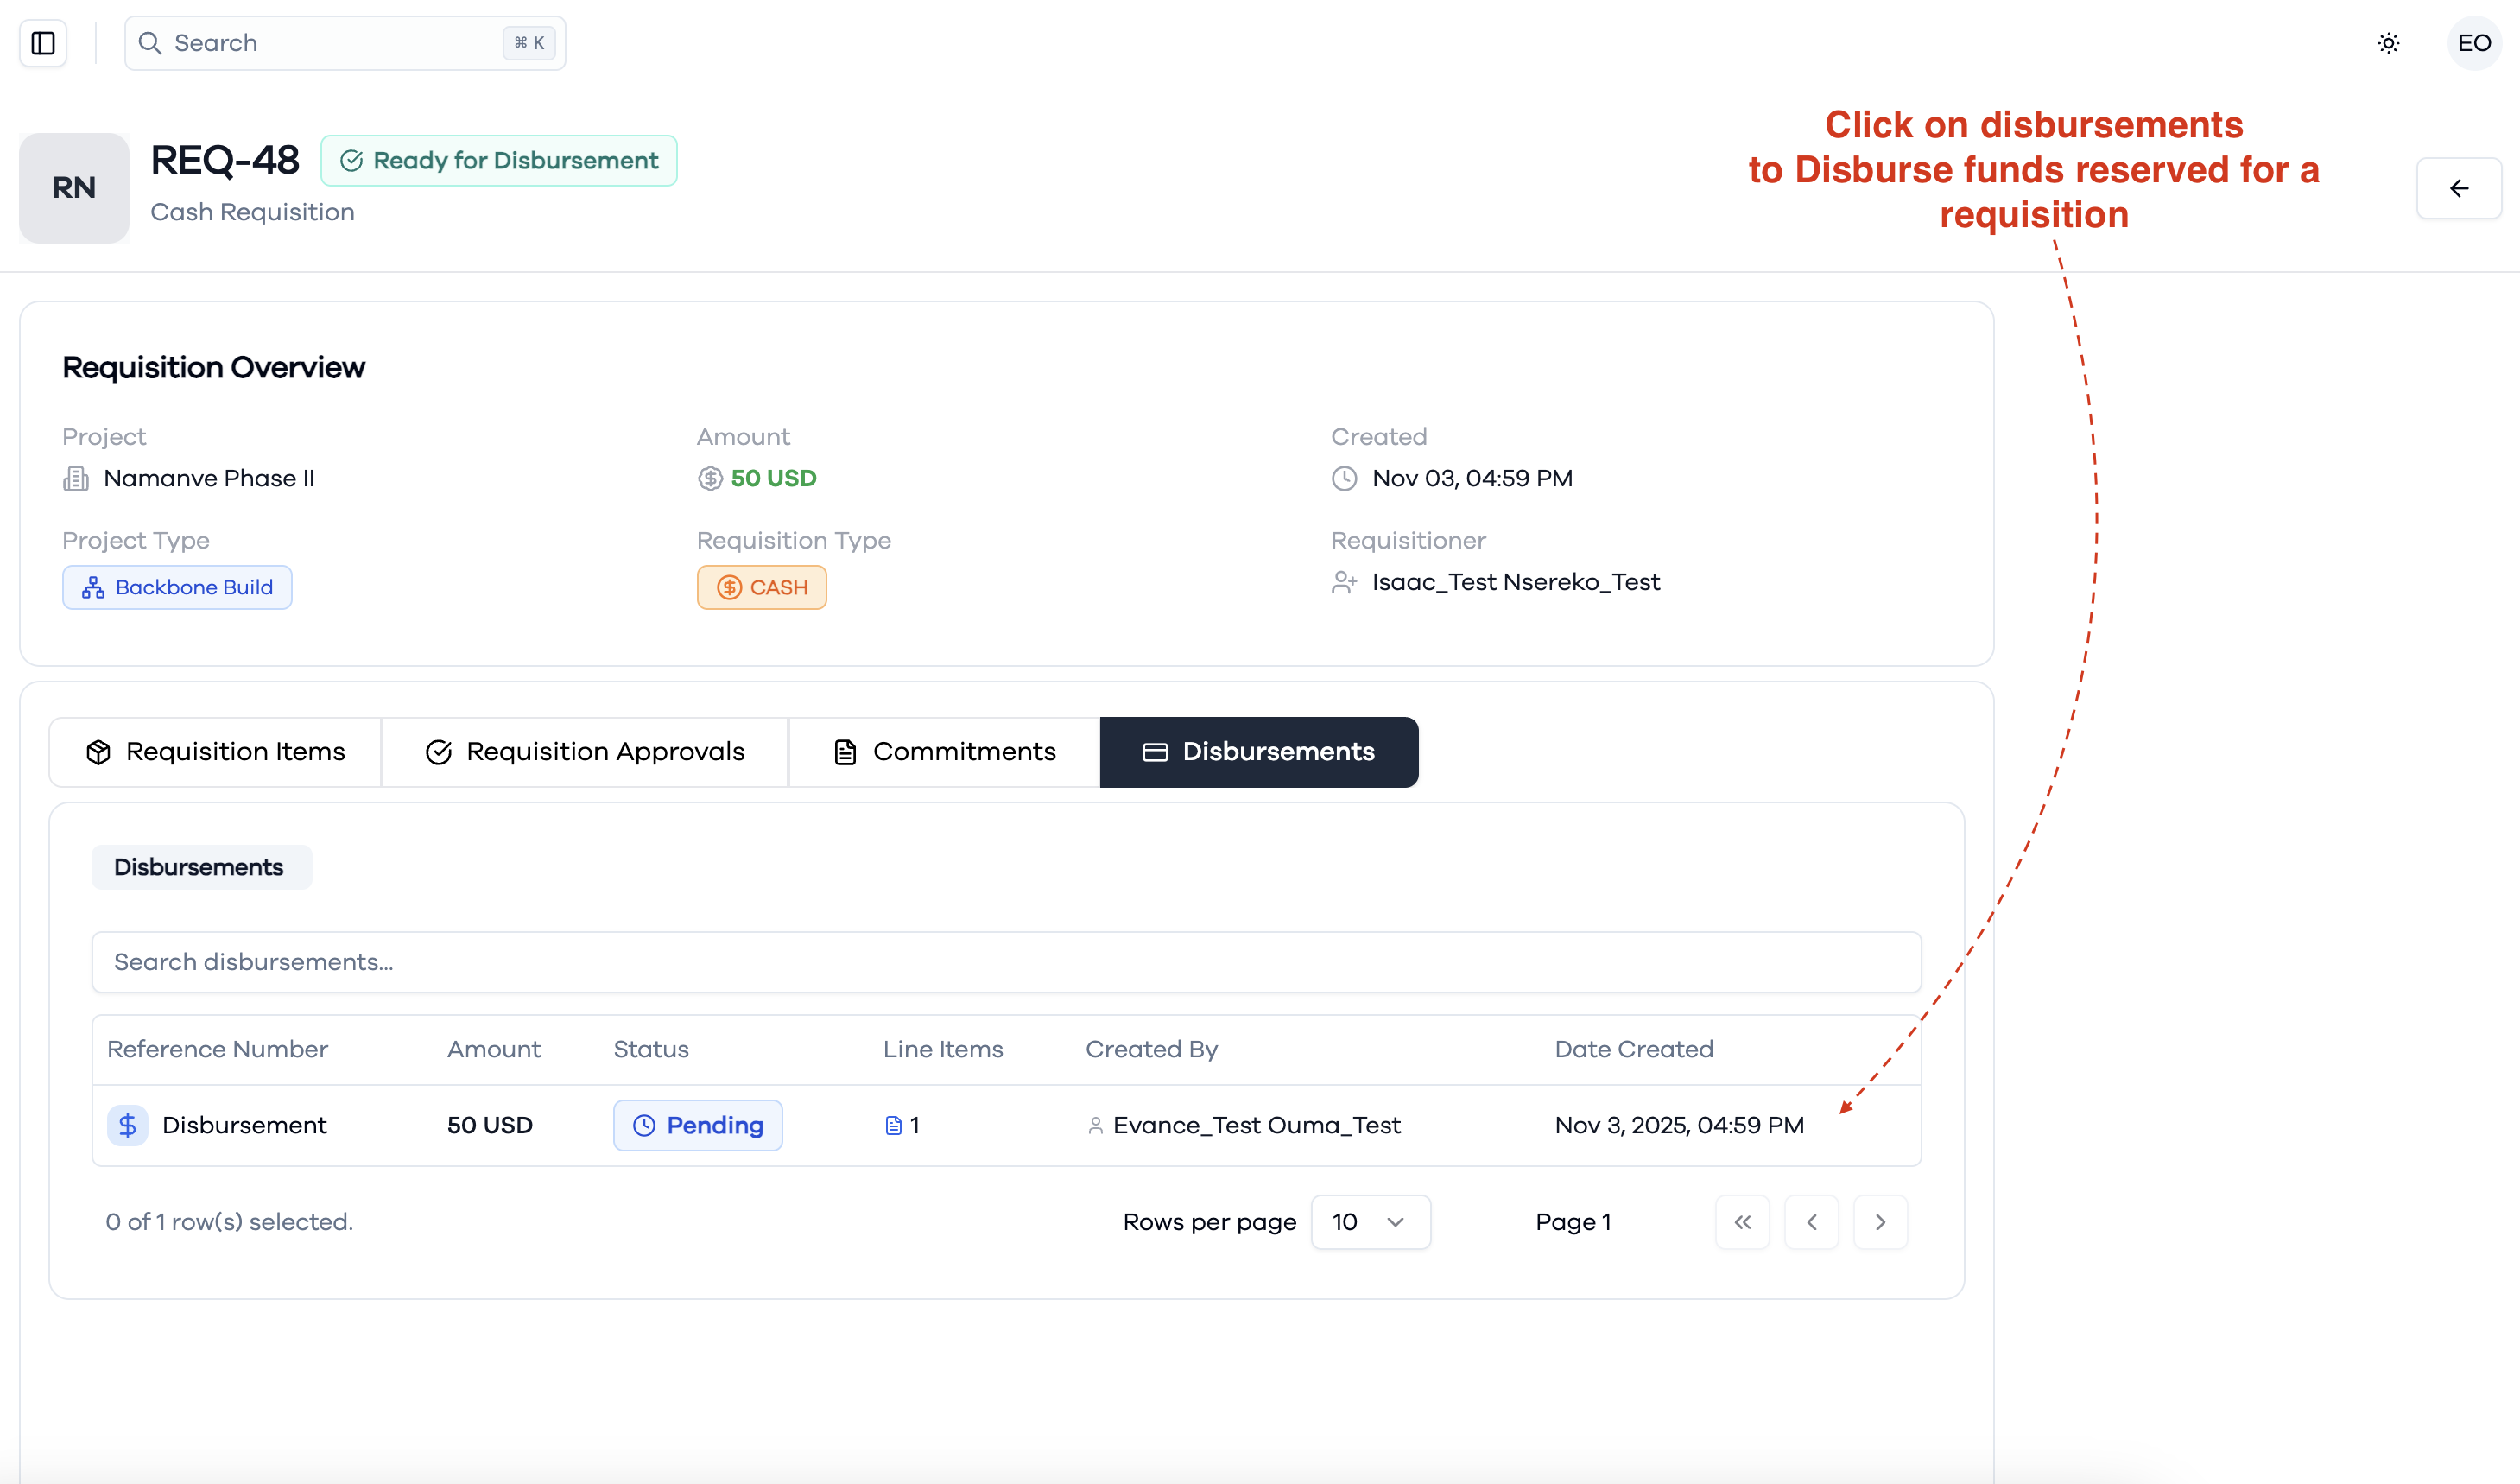Go to next page chevron
This screenshot has width=2520, height=1484.
pyautogui.click(x=1880, y=1222)
